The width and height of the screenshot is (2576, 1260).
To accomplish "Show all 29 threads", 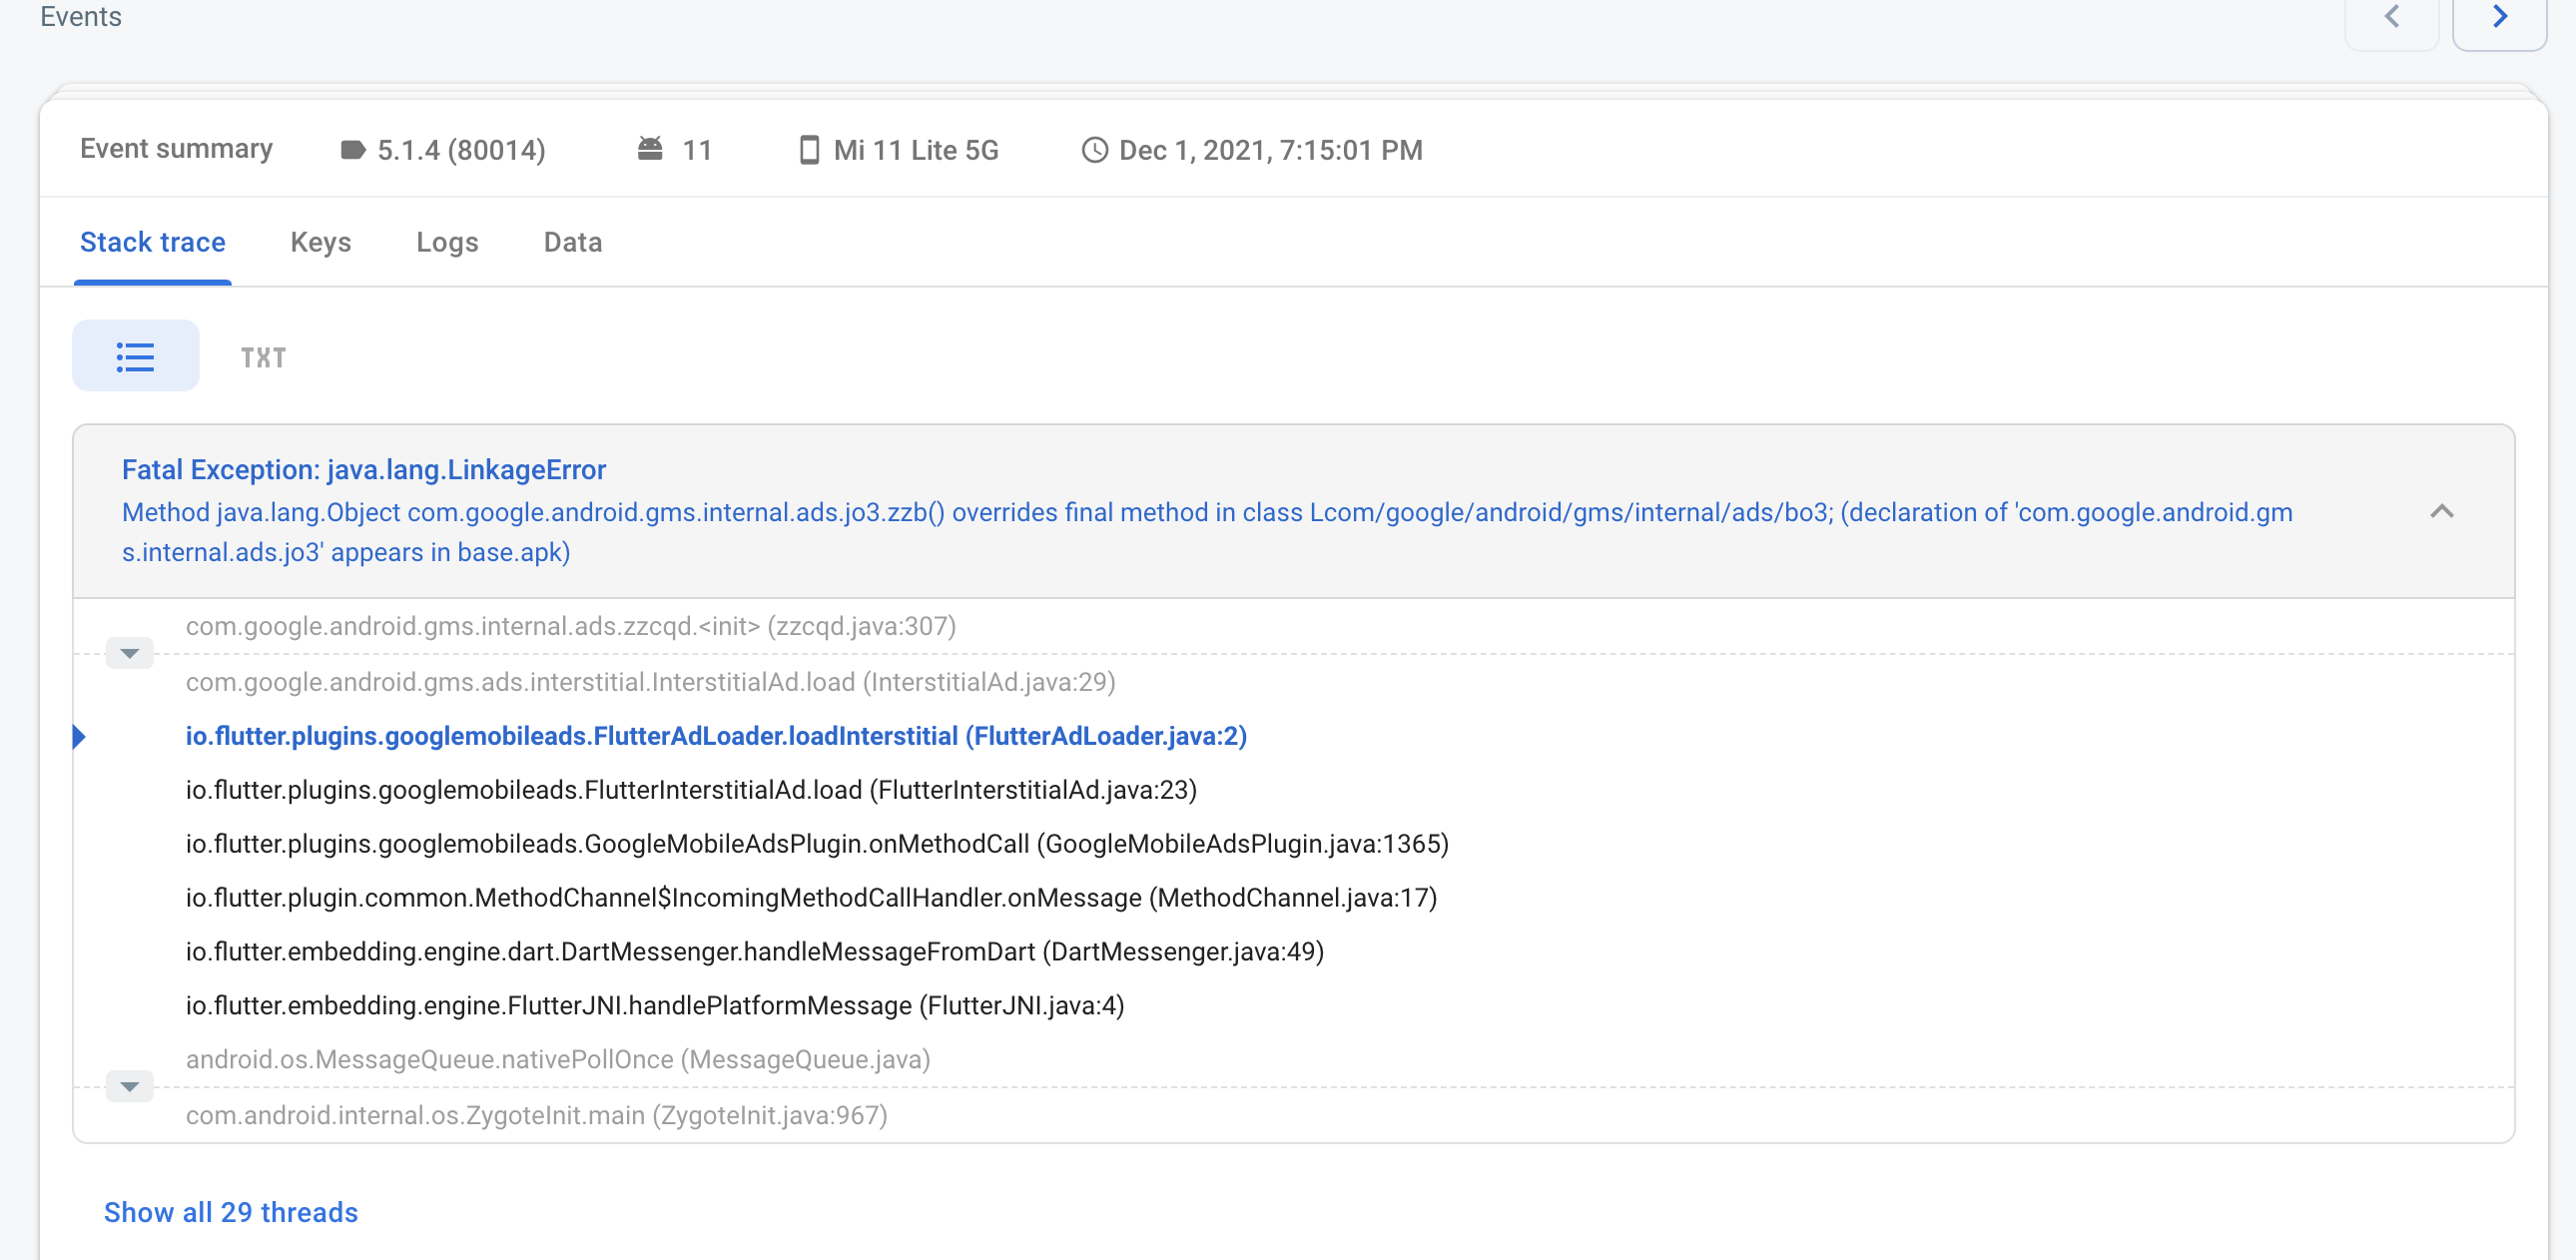I will [230, 1212].
